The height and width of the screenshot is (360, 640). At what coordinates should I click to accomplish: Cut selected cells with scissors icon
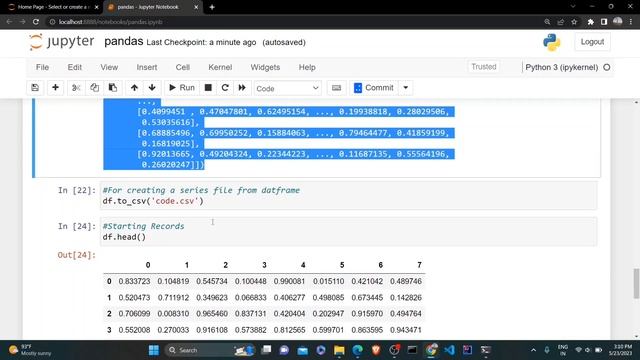76,88
